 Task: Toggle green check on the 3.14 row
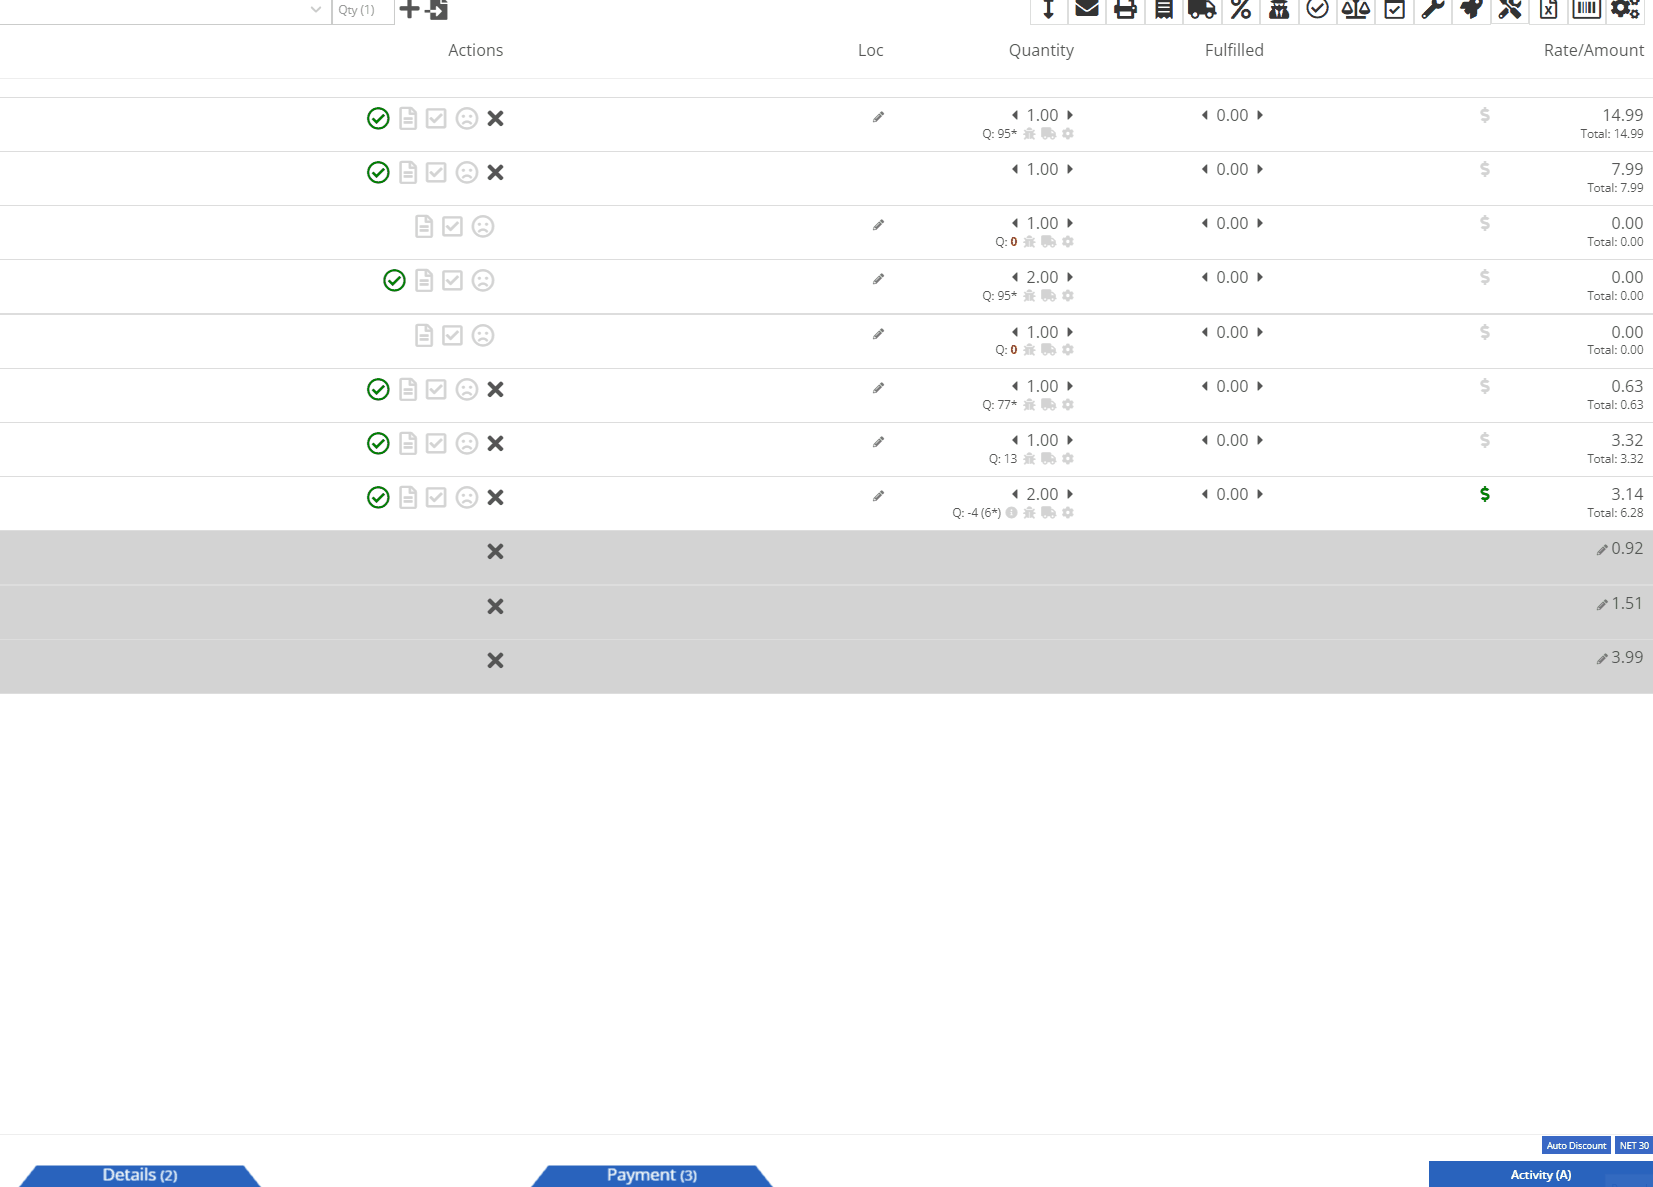pos(378,497)
